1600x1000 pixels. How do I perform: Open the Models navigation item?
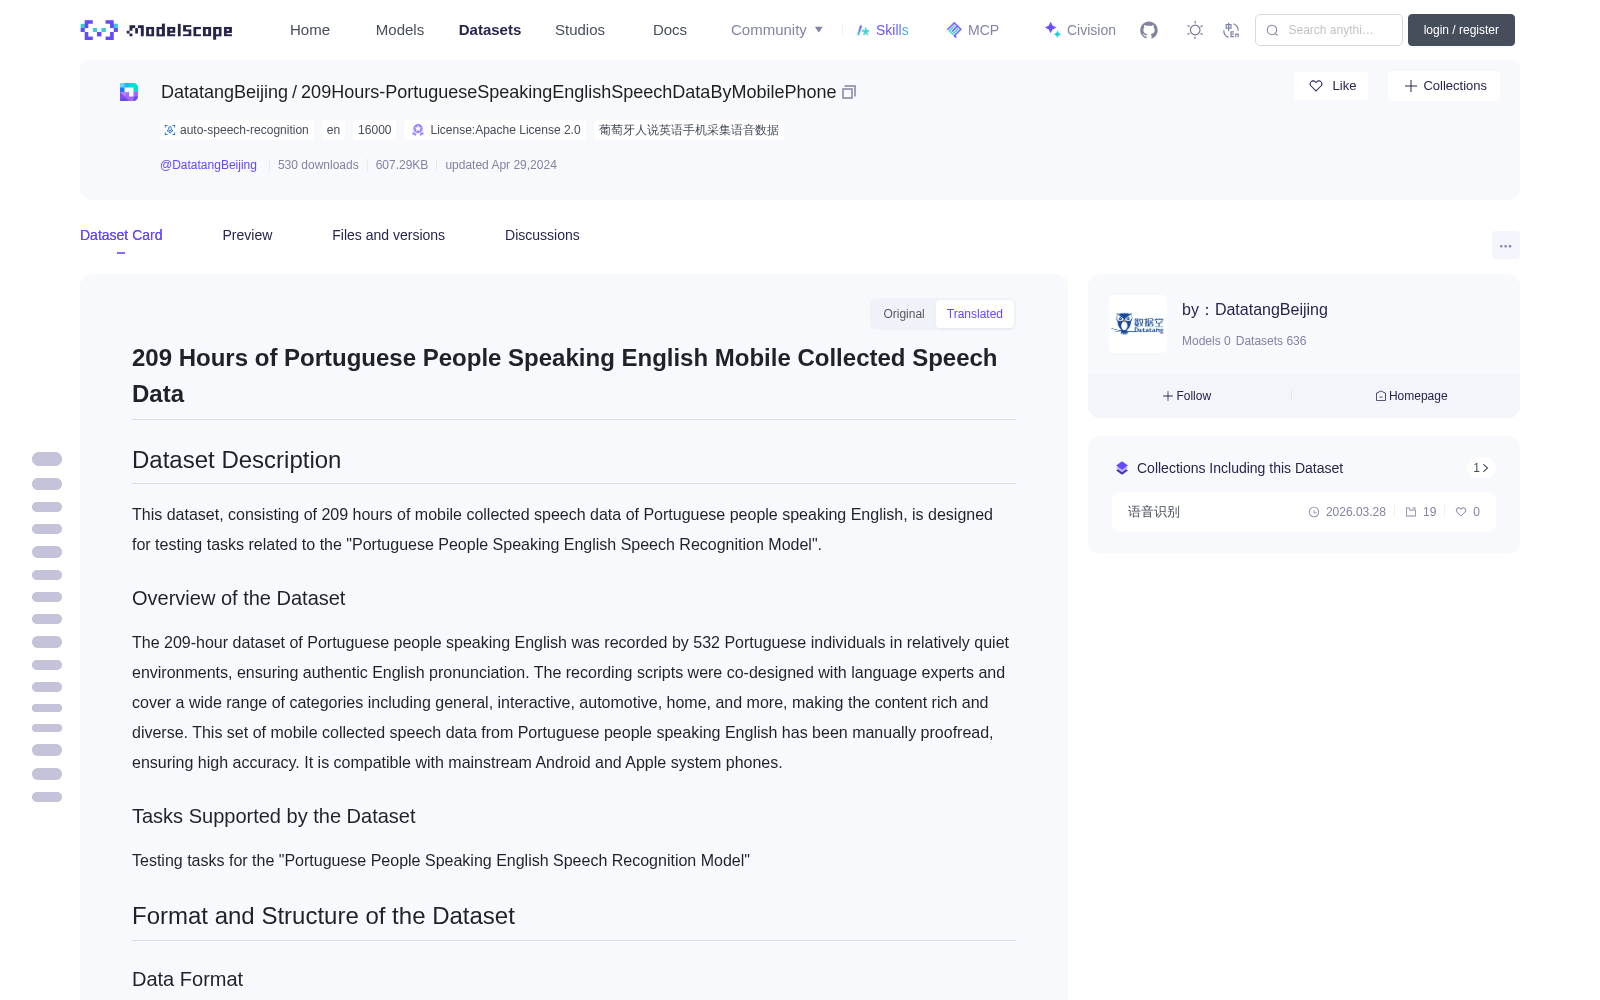tap(400, 30)
